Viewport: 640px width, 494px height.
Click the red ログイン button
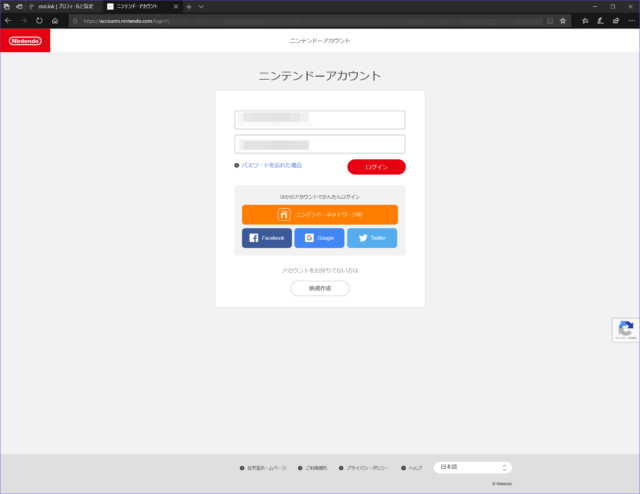point(376,167)
